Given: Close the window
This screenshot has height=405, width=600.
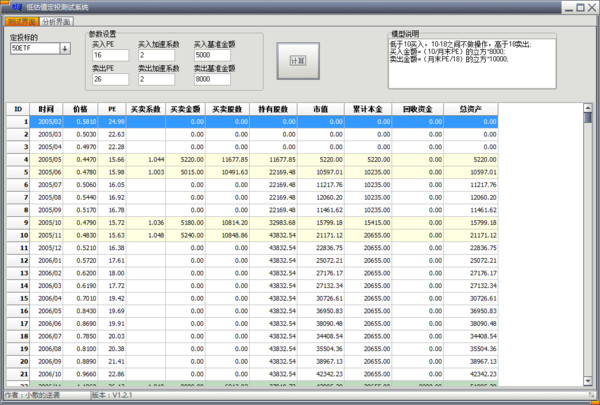Looking at the screenshot, I should click(x=592, y=7).
